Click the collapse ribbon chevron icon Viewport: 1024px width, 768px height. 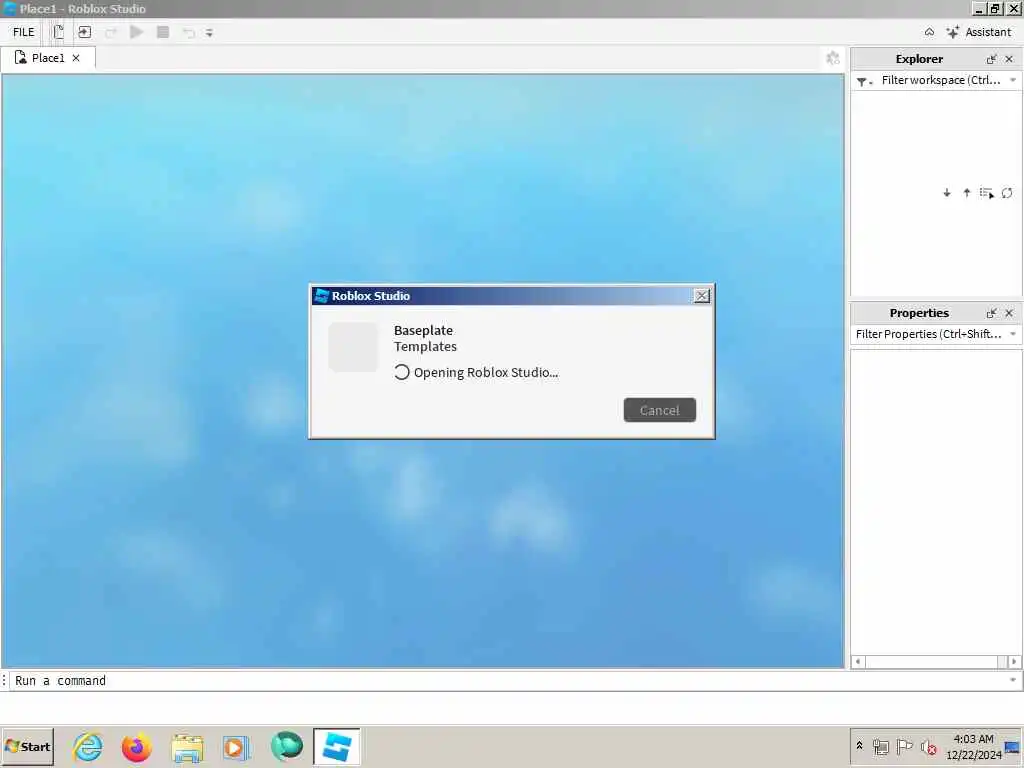point(929,32)
